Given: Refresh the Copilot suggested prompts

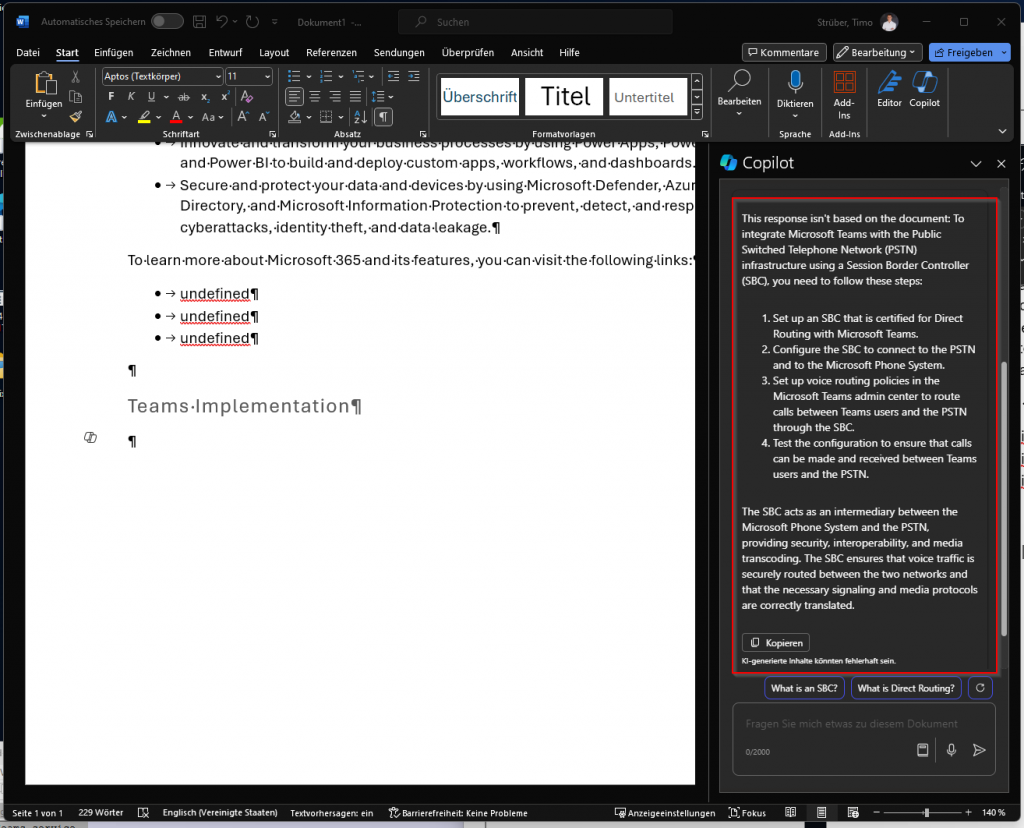Looking at the screenshot, I should point(980,688).
